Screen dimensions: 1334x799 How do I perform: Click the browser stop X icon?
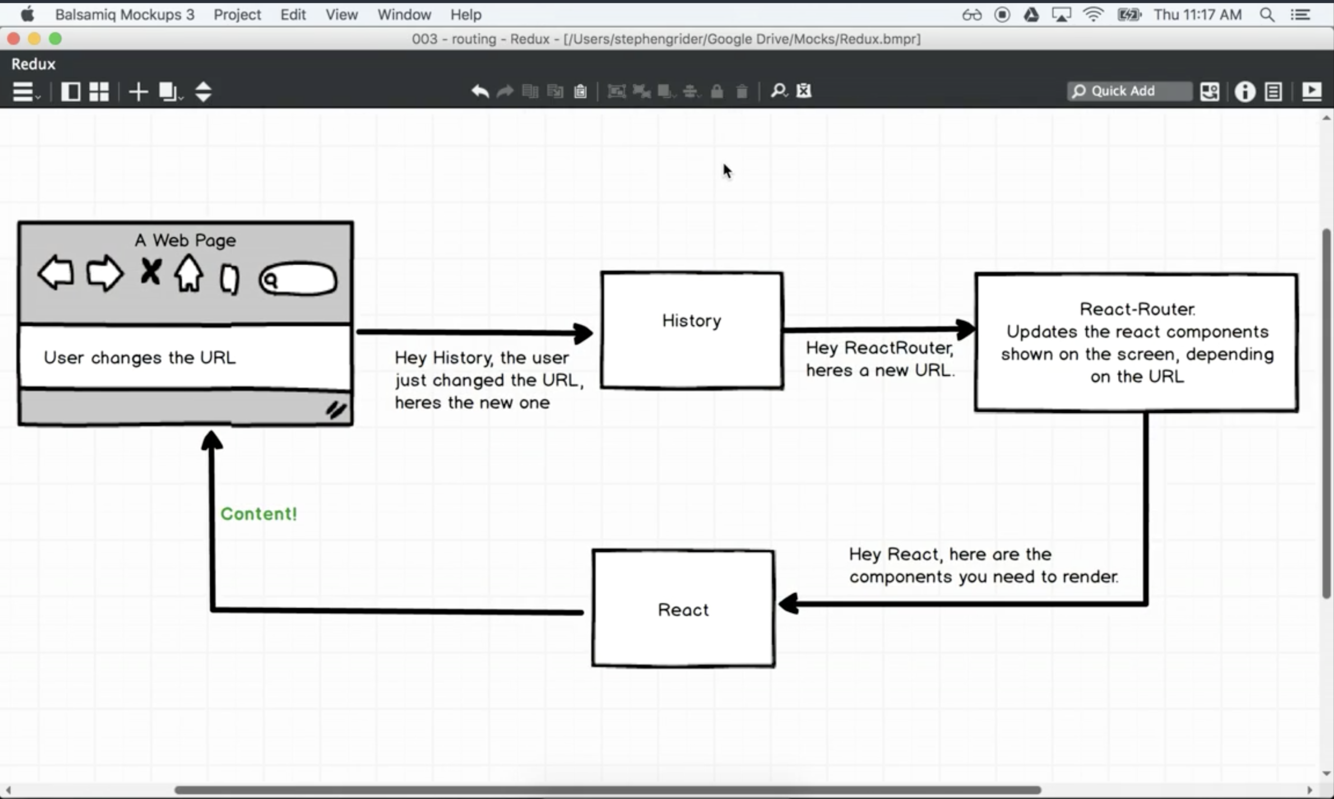(x=150, y=271)
